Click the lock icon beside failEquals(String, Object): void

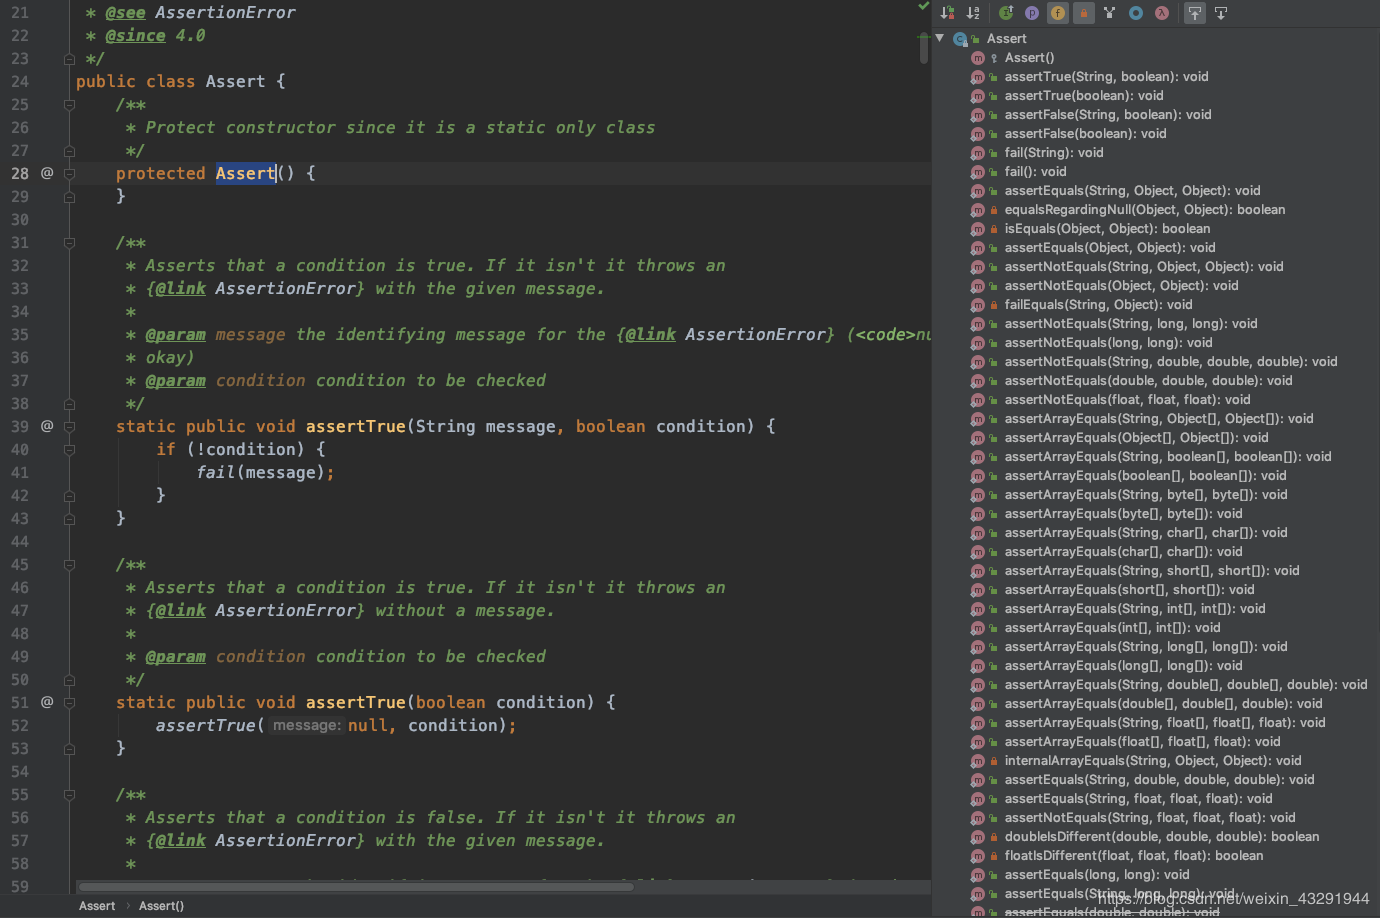[994, 305]
